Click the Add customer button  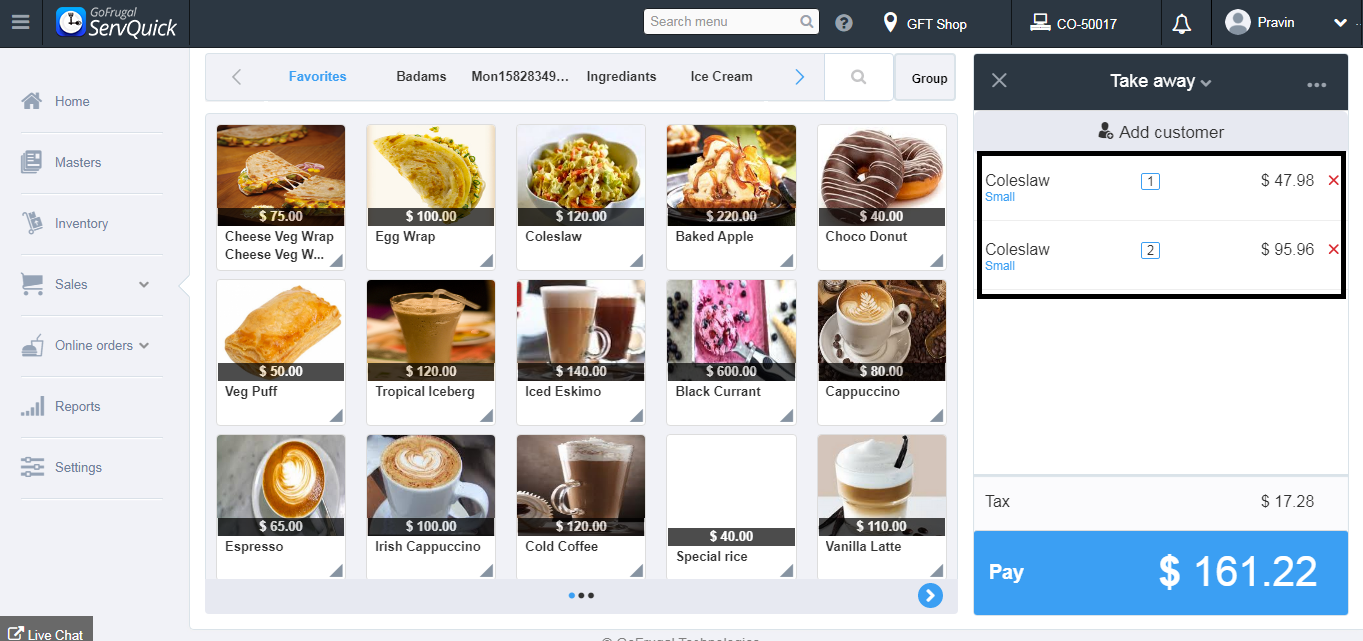coord(1160,132)
